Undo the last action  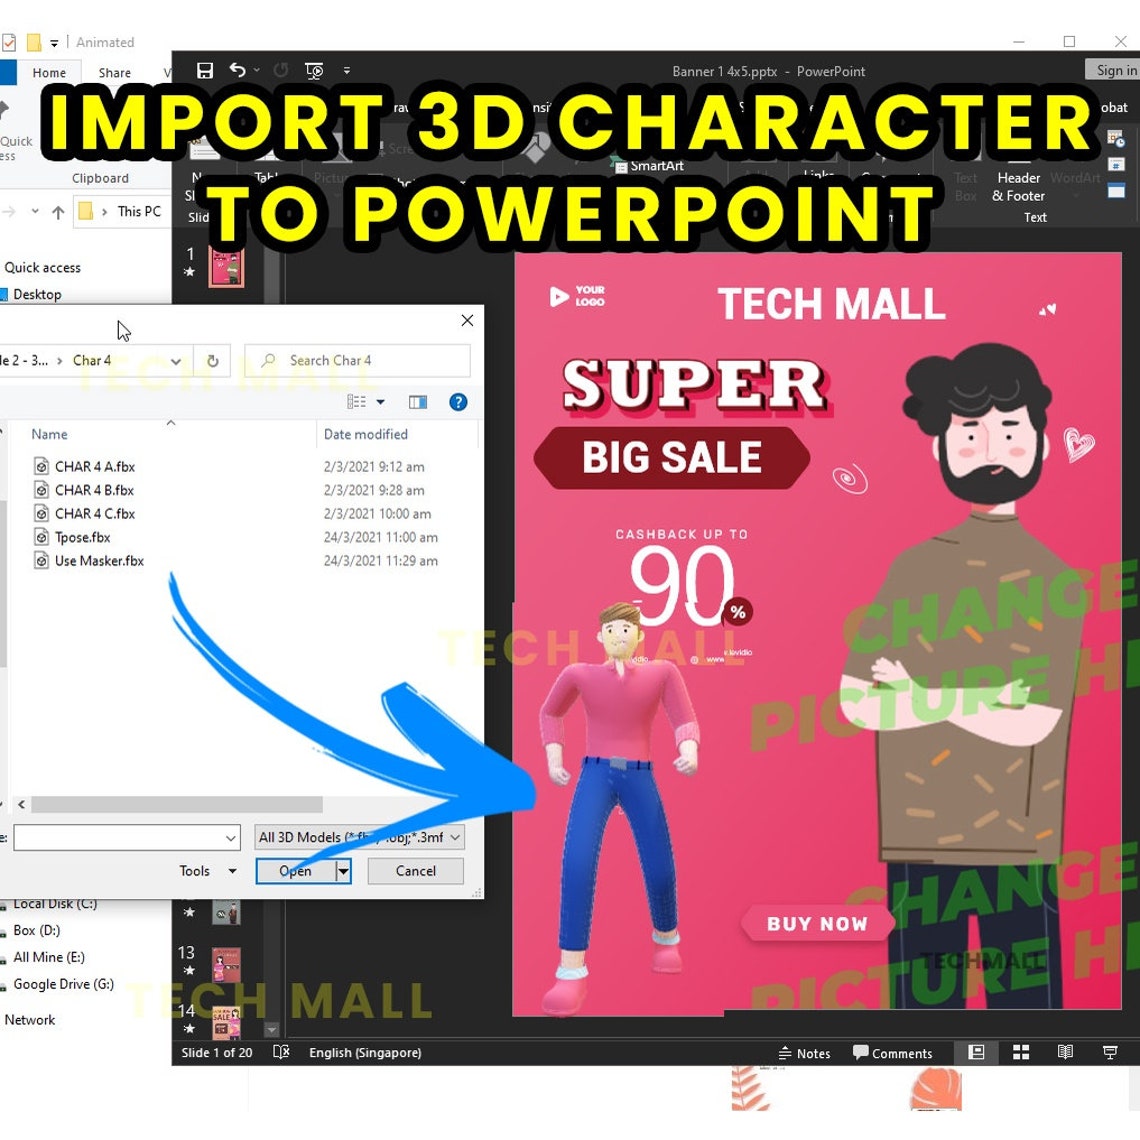pyautogui.click(x=237, y=70)
